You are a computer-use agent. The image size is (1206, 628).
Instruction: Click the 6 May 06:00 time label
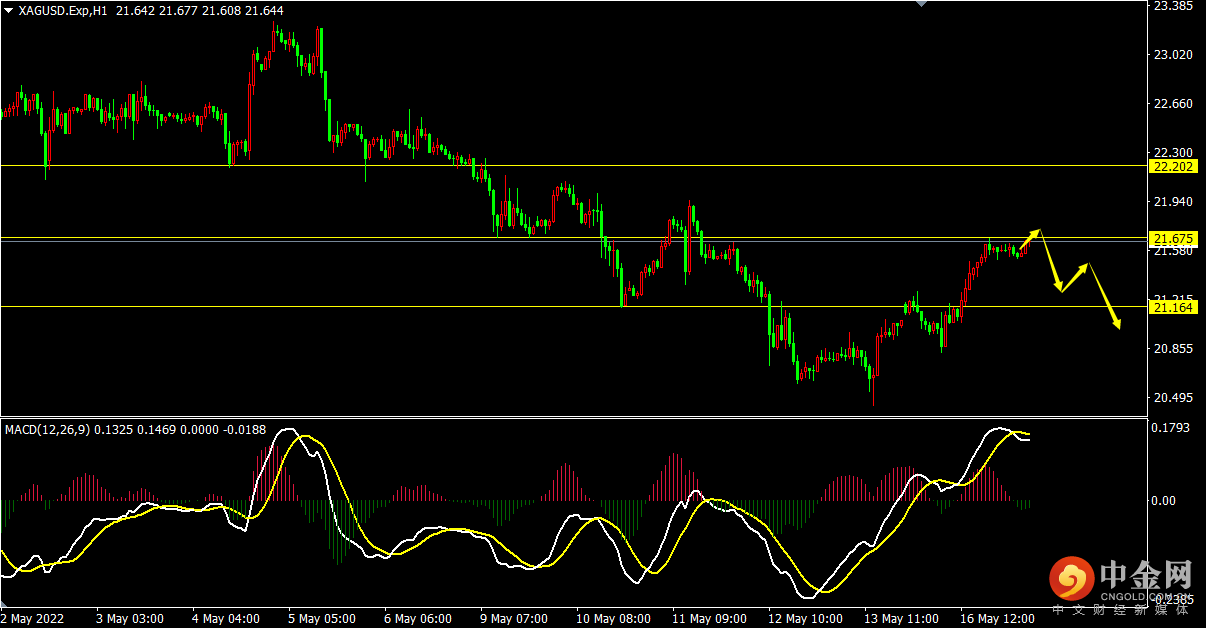[419, 619]
